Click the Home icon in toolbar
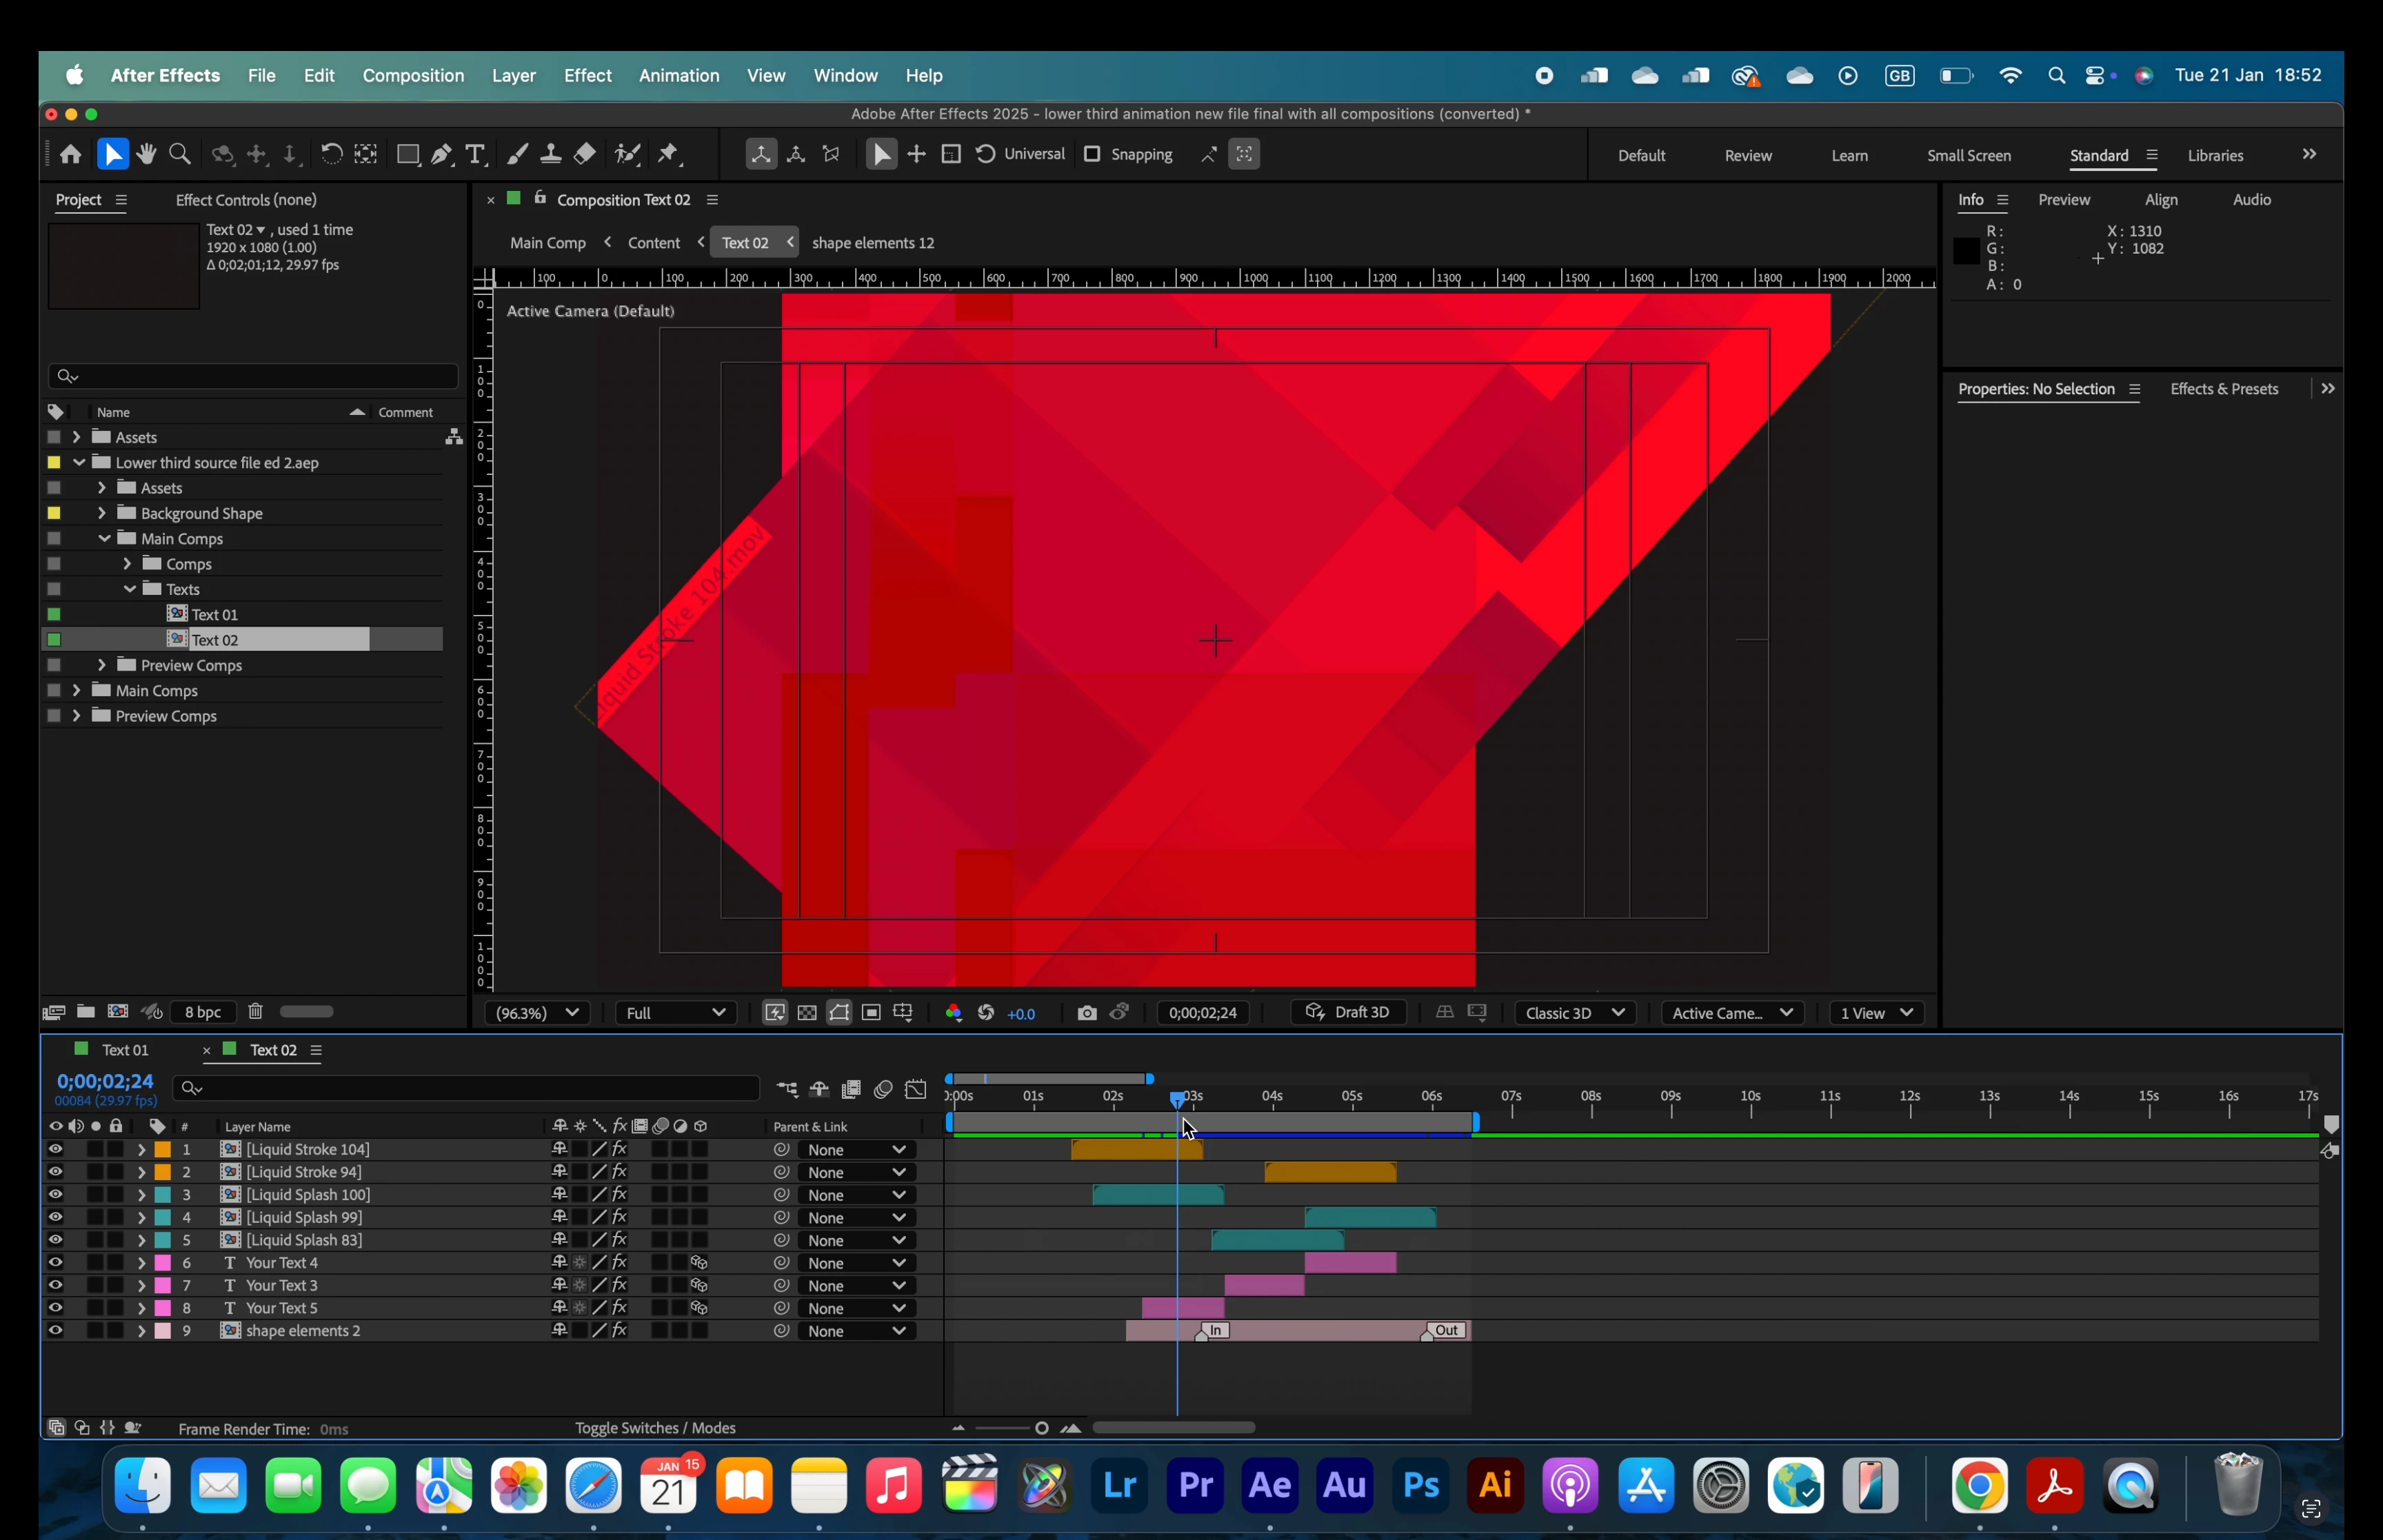2383x1540 pixels. [70, 155]
